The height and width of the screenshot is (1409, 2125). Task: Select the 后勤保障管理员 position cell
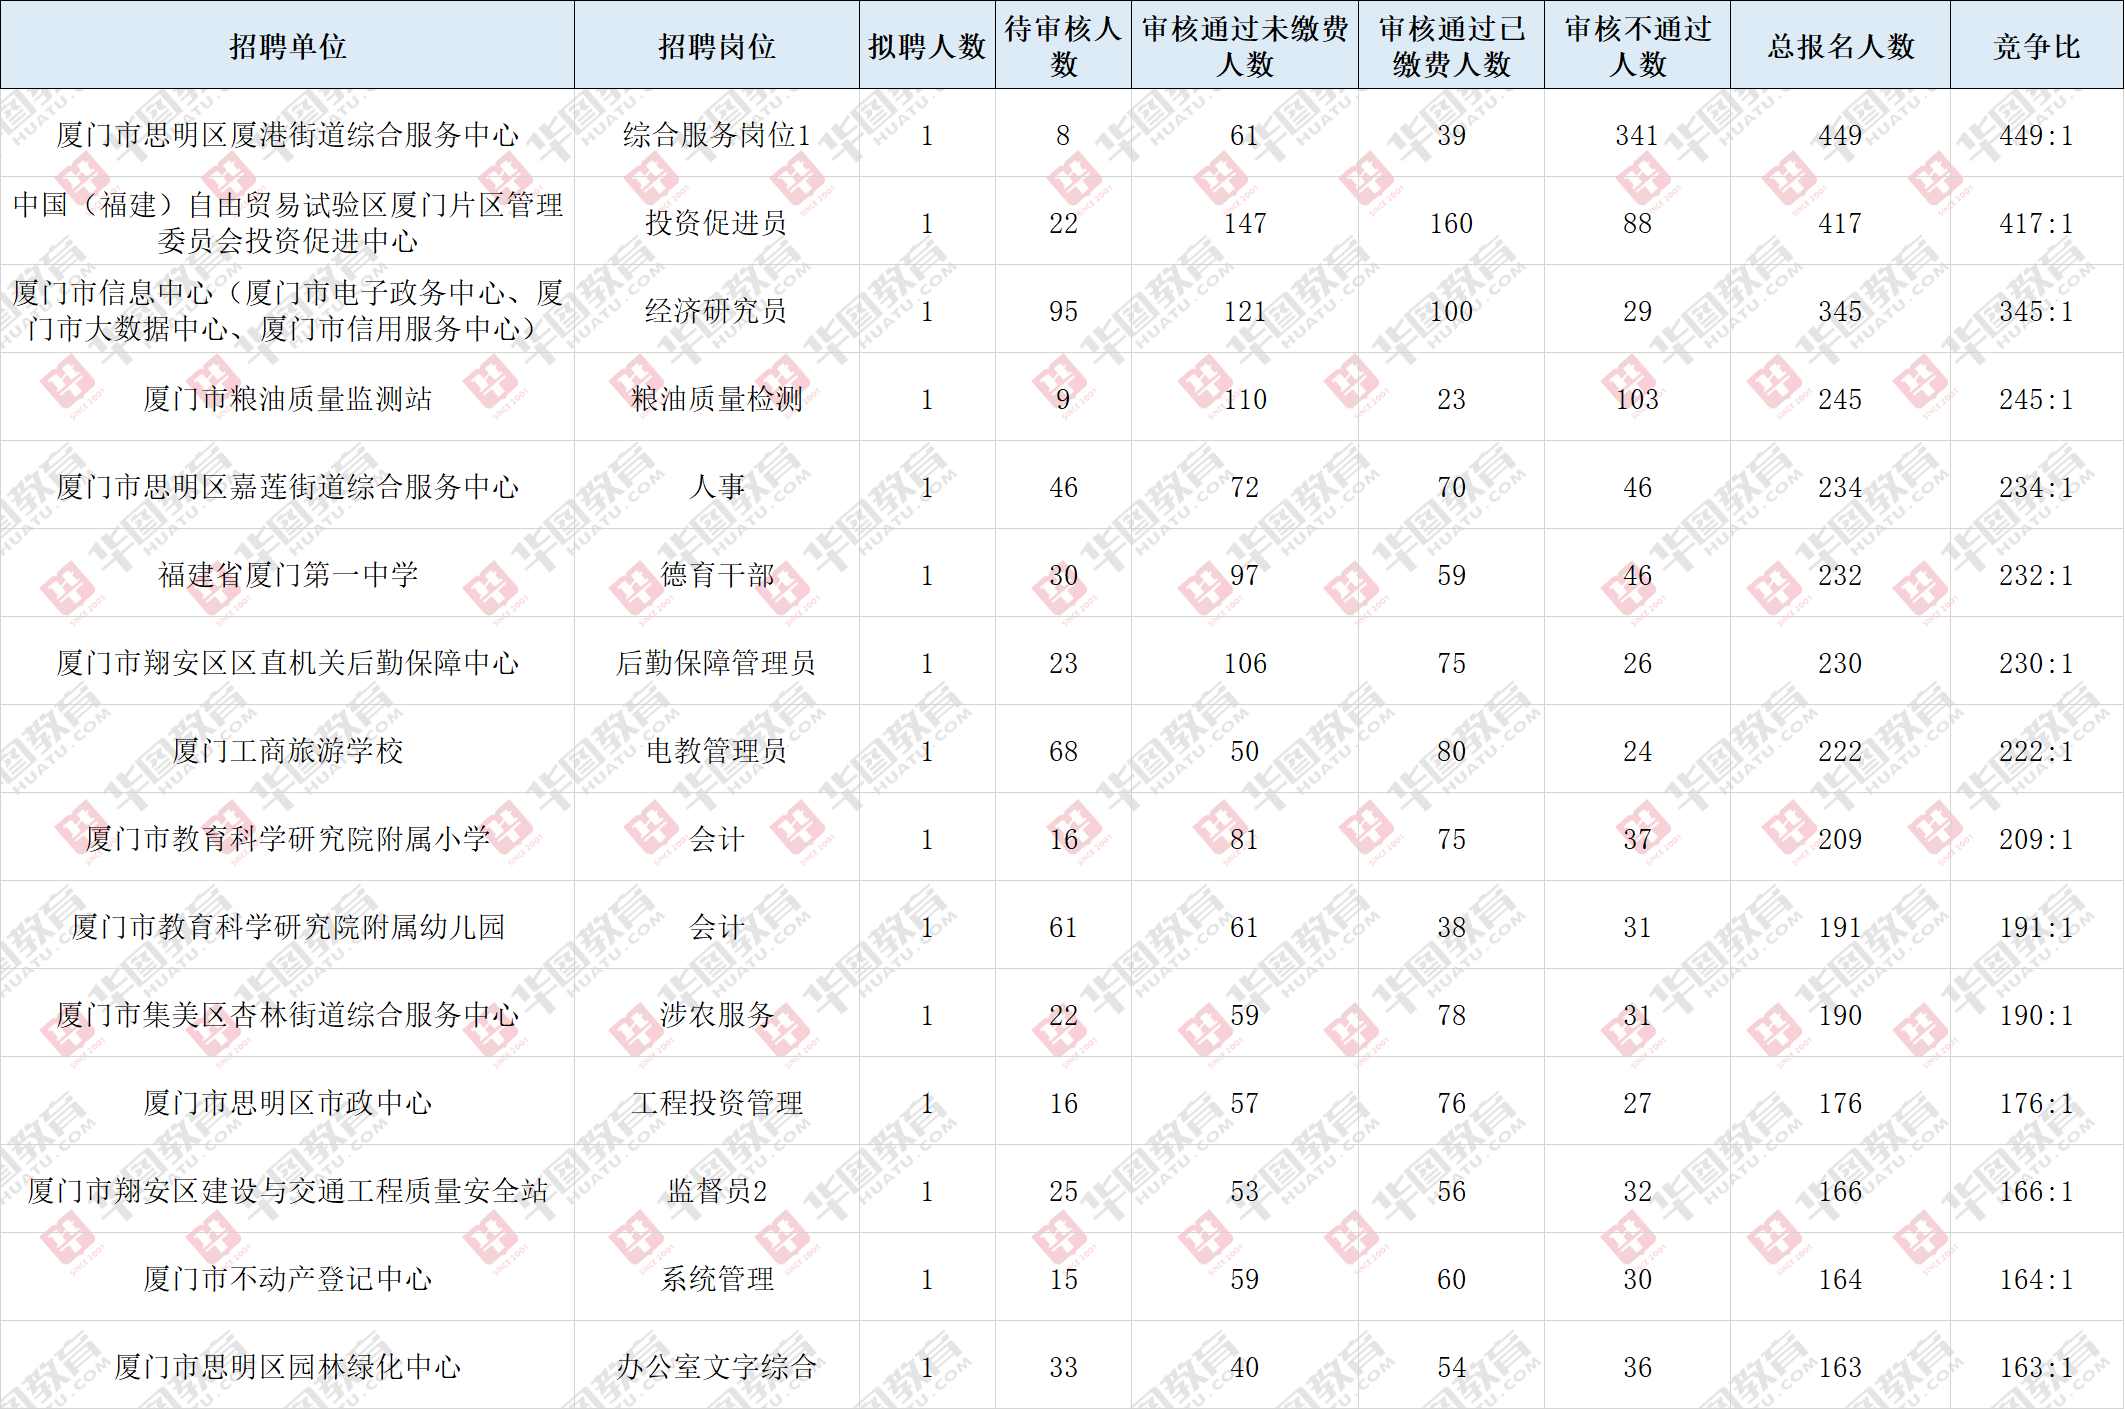[x=716, y=661]
